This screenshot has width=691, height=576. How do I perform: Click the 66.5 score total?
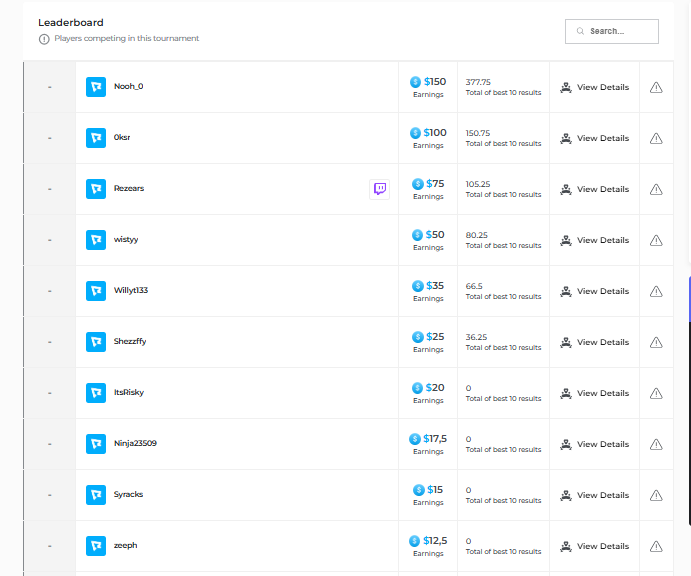click(x=474, y=286)
